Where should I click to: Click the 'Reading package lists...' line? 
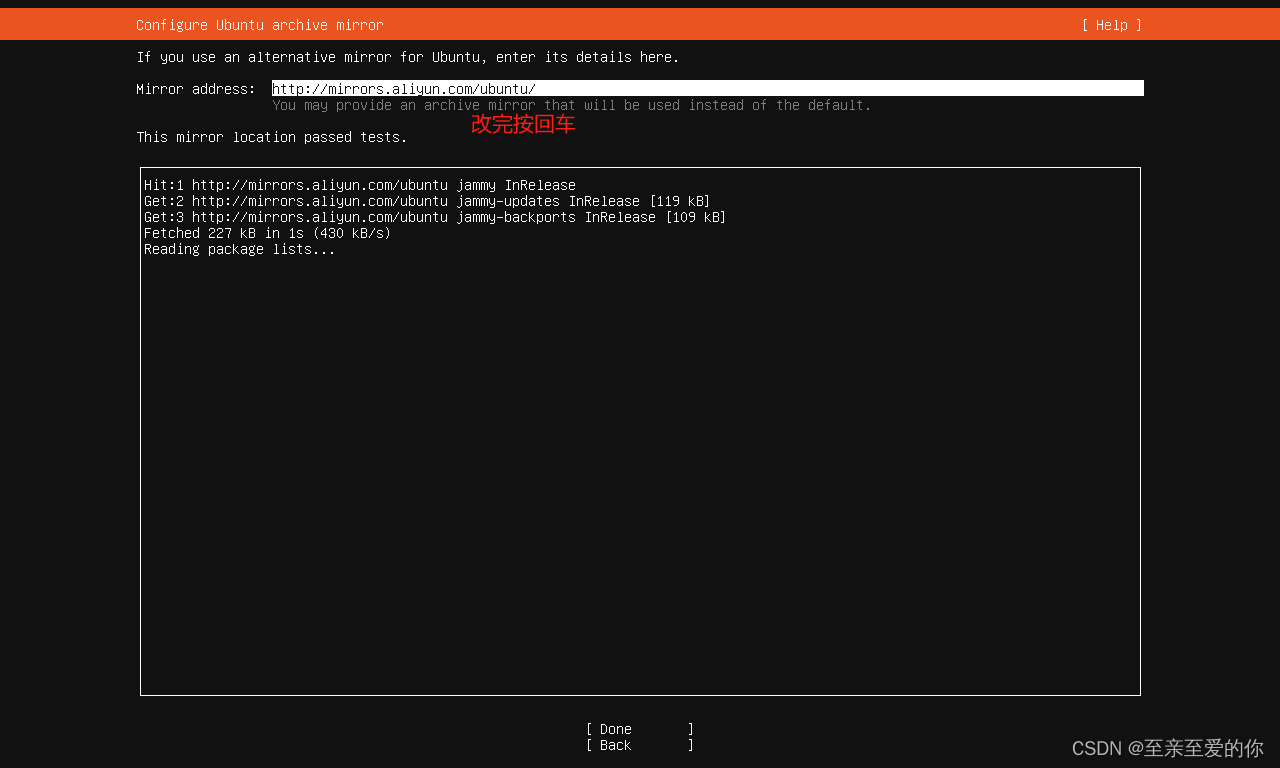240,249
